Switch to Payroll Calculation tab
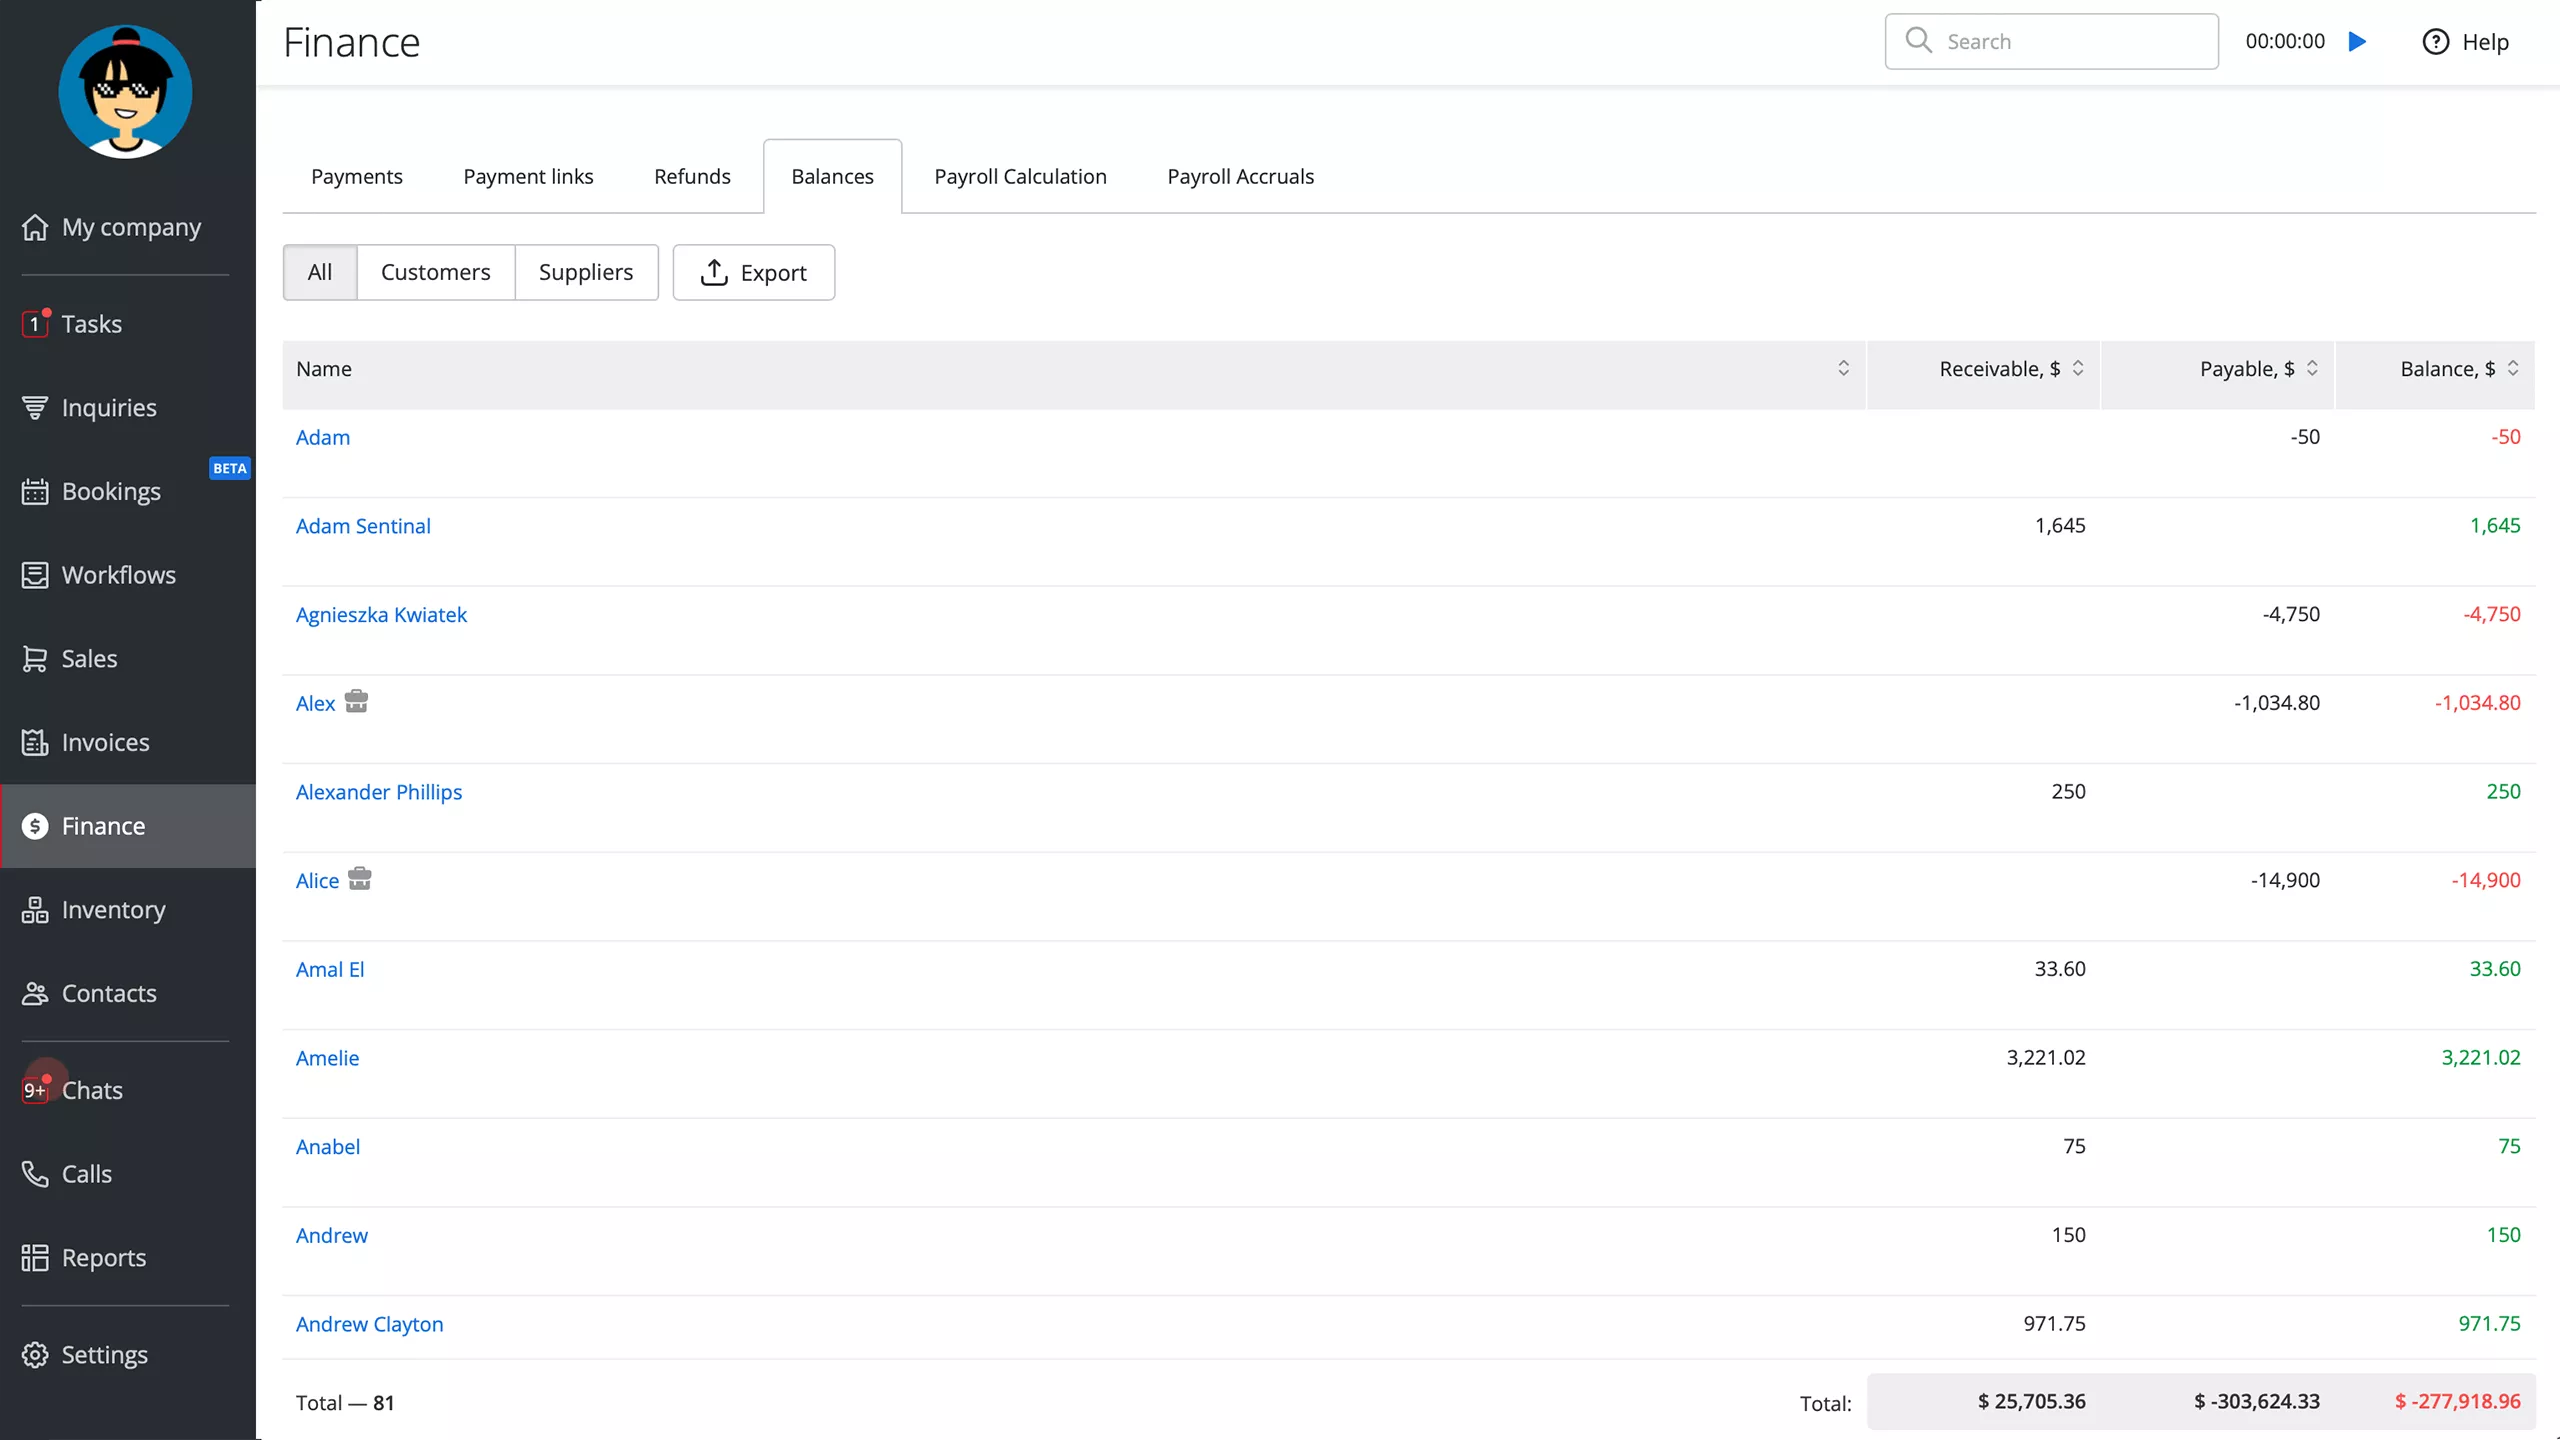Image resolution: width=2560 pixels, height=1440 pixels. click(1020, 177)
